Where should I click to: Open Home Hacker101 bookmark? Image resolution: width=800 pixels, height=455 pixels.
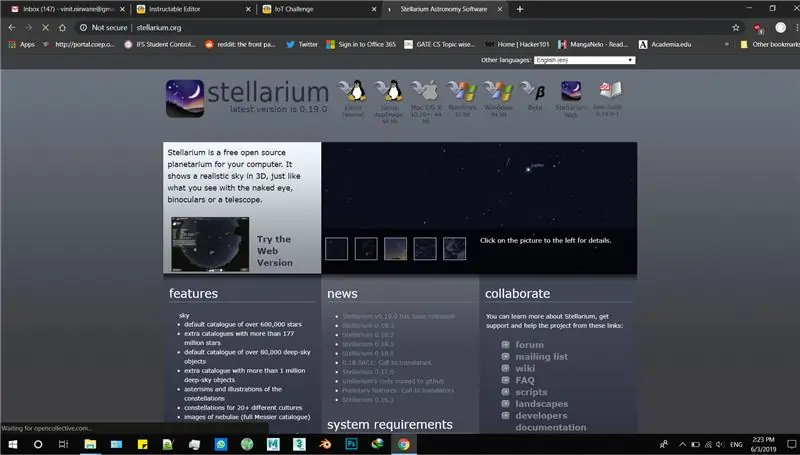click(517, 44)
